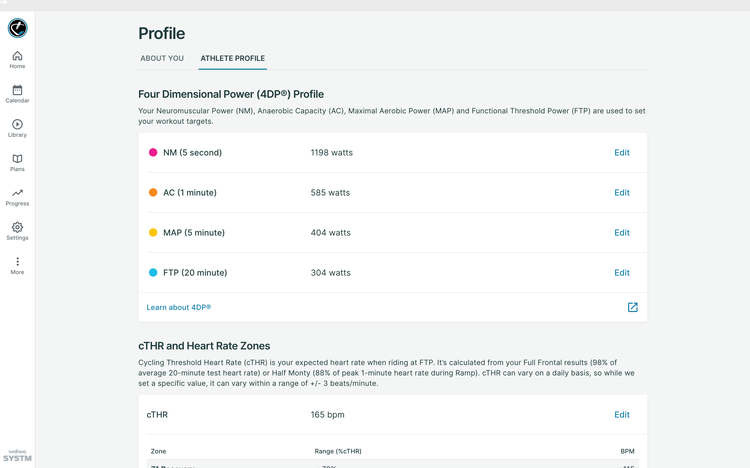The image size is (750, 468).
Task: Click the BPM column header
Action: [627, 451]
